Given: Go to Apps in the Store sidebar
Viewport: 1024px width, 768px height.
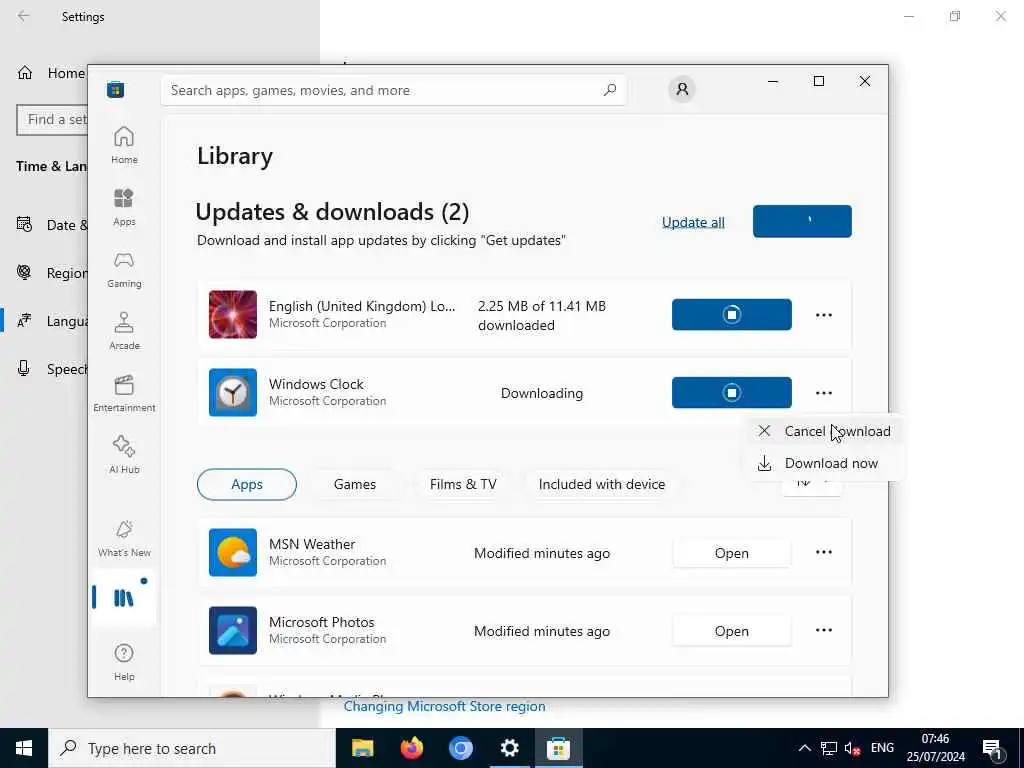Looking at the screenshot, I should tap(124, 207).
